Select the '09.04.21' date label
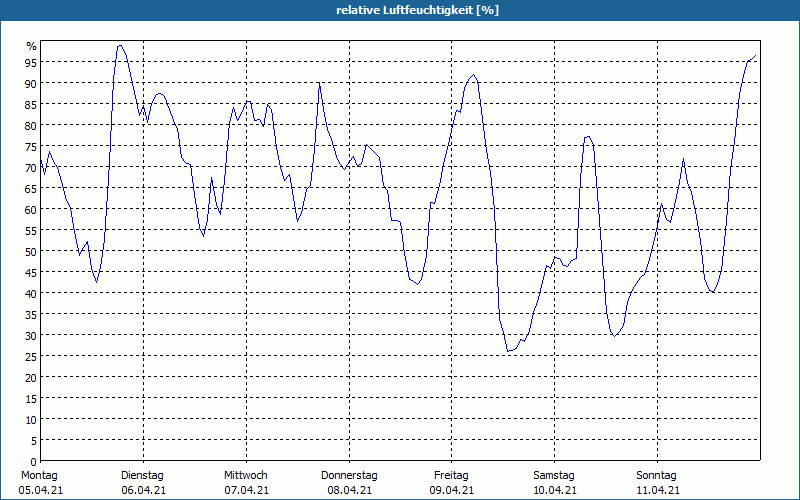Screen dimensions: 800x500 point(452,491)
